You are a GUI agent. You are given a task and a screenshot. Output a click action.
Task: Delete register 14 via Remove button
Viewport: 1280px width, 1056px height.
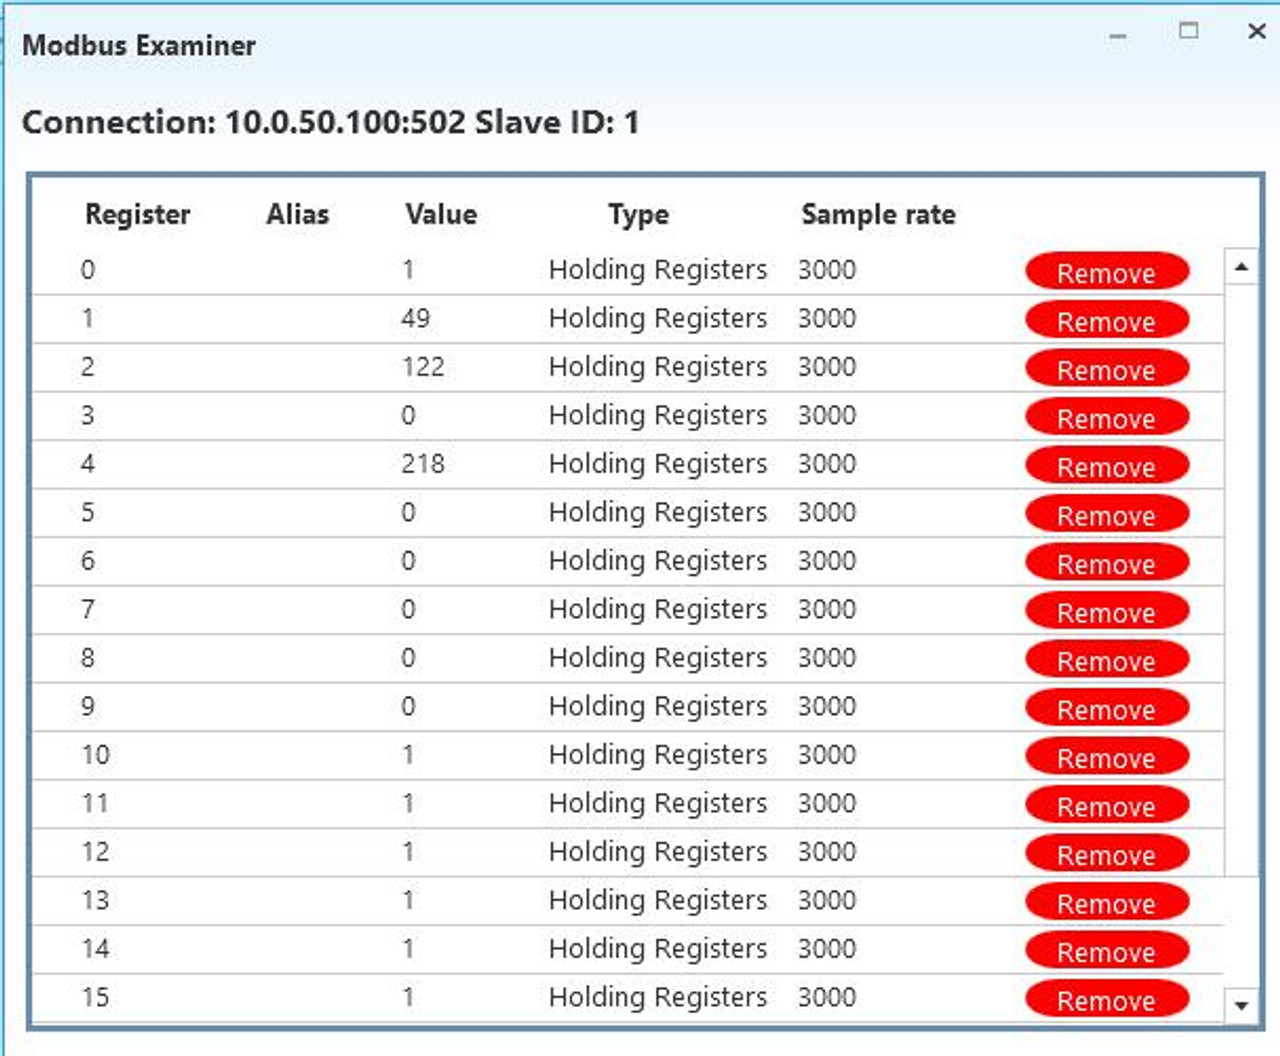click(x=1107, y=950)
